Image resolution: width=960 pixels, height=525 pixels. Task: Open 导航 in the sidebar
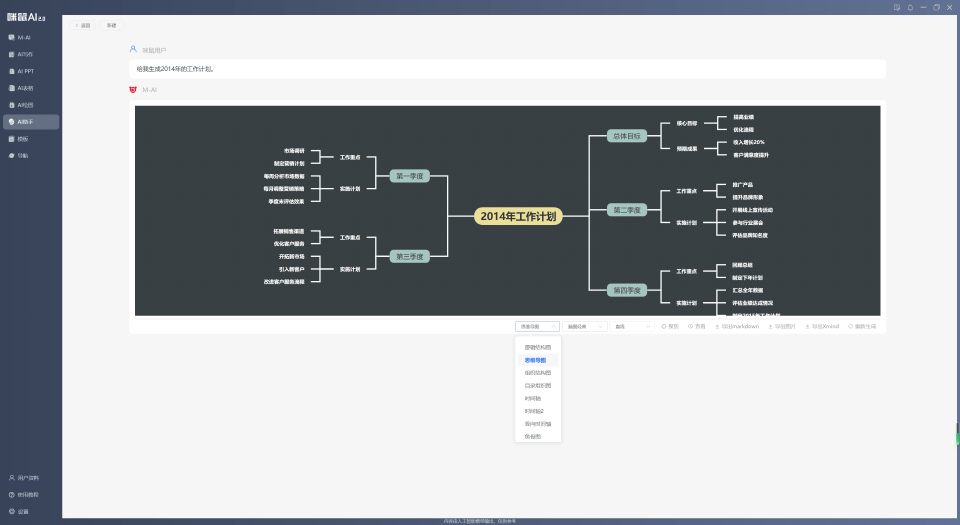[24, 156]
